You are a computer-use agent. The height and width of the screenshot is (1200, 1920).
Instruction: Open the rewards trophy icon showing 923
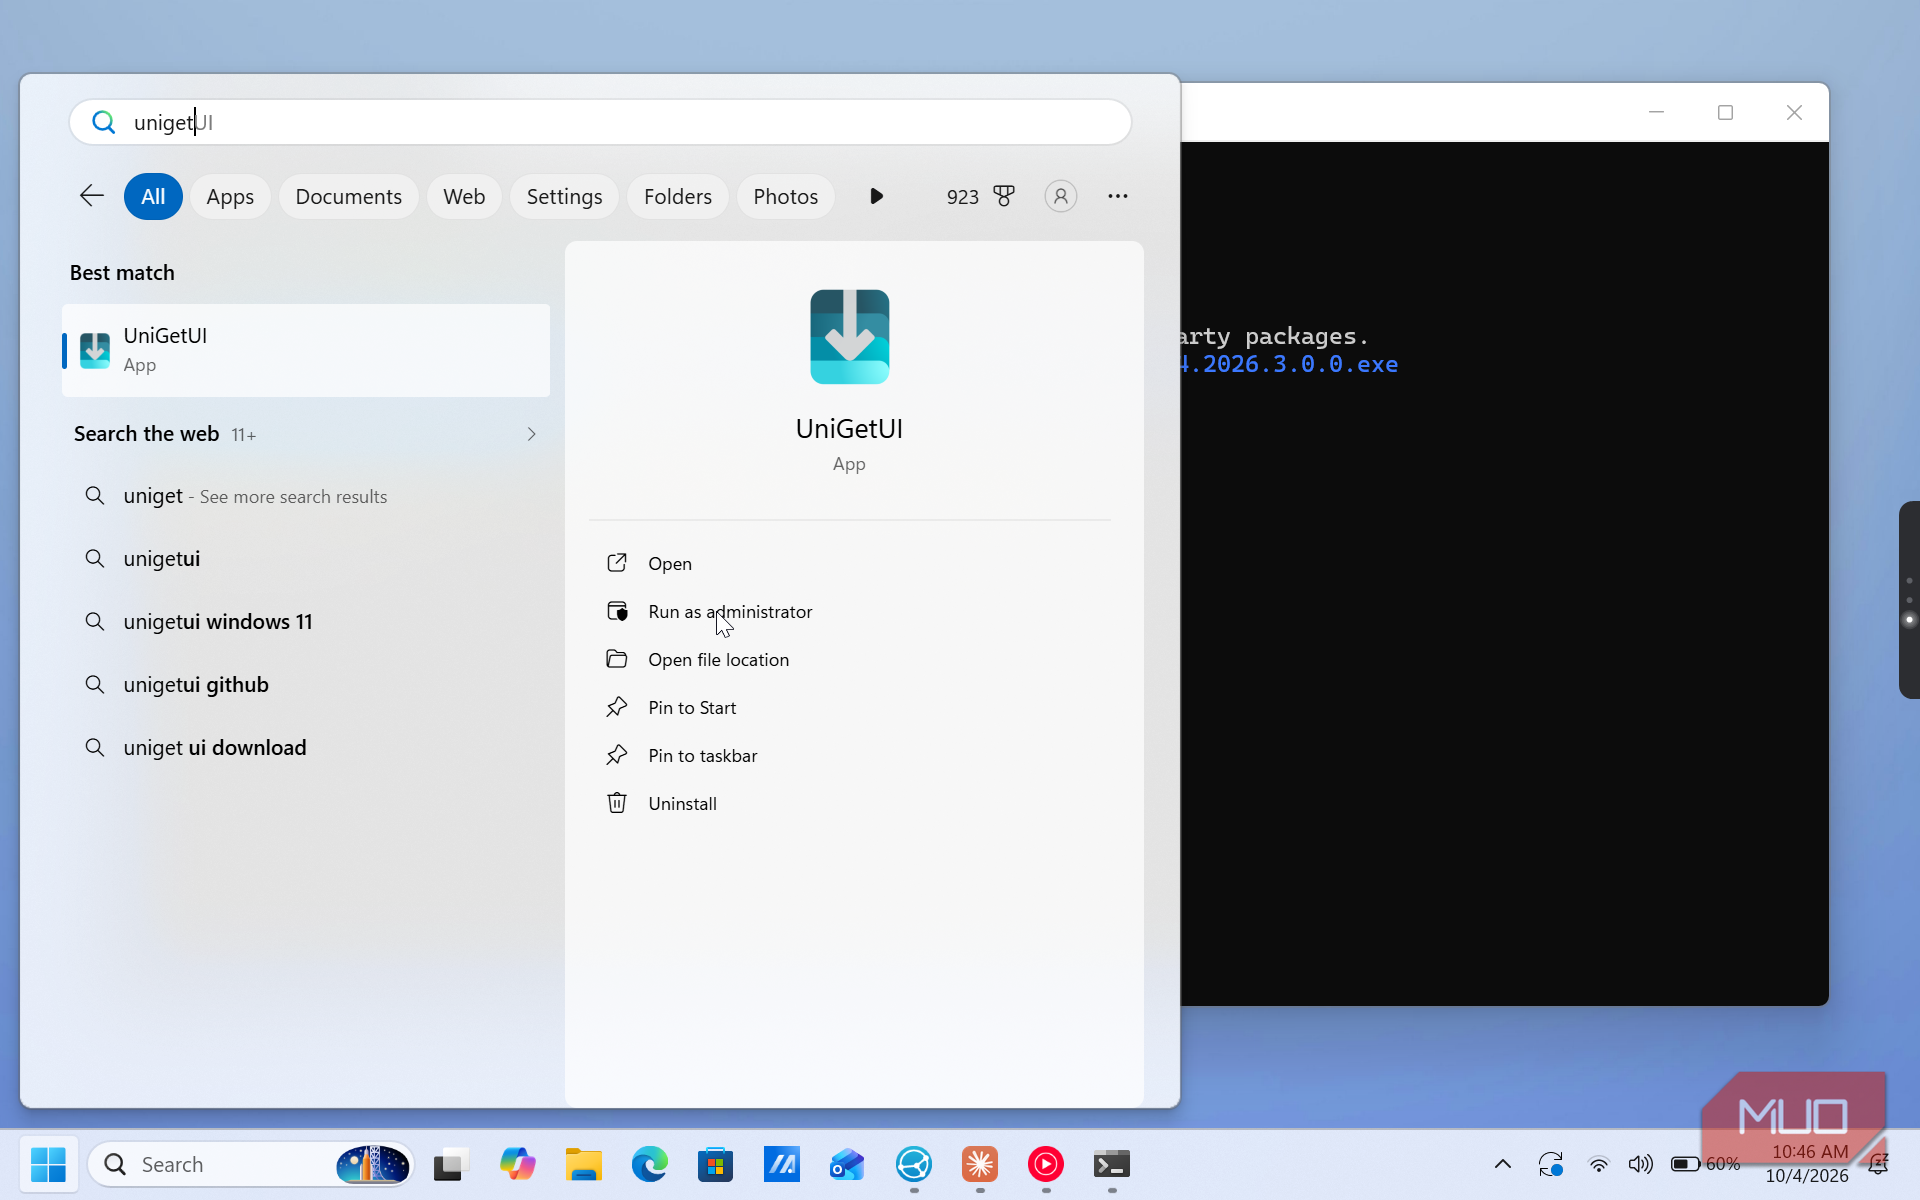1004,196
